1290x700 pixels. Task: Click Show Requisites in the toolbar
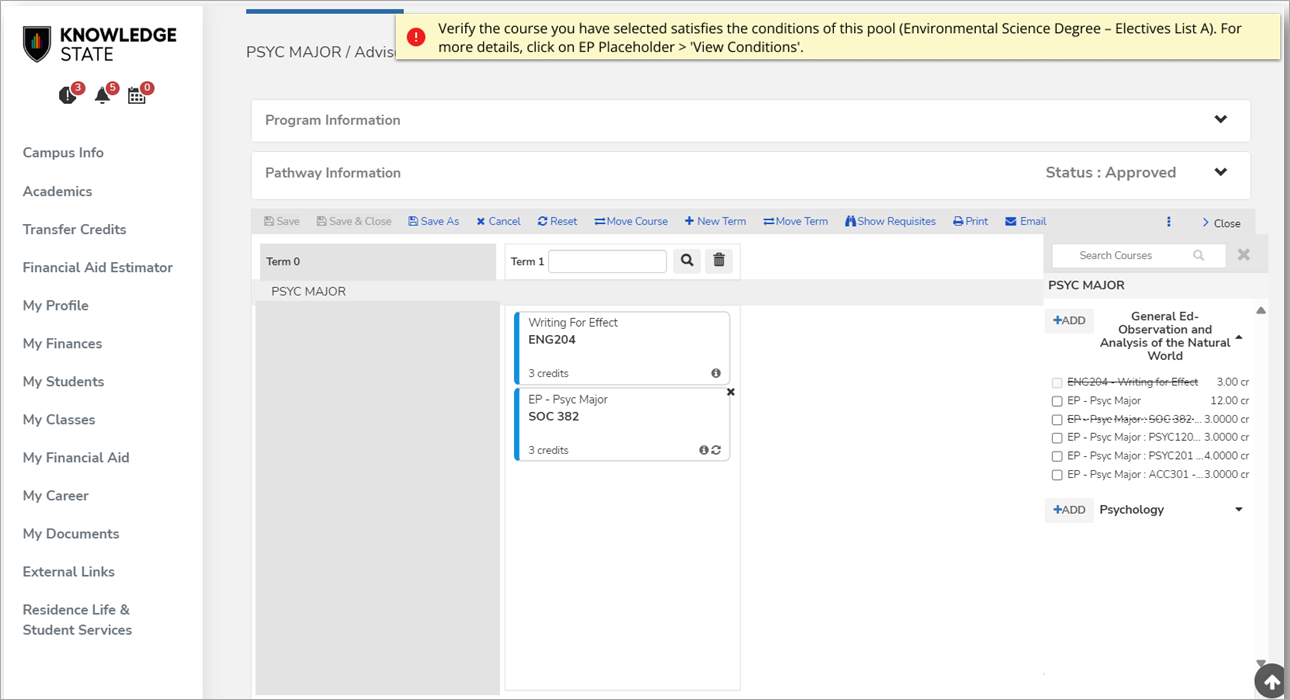click(890, 222)
